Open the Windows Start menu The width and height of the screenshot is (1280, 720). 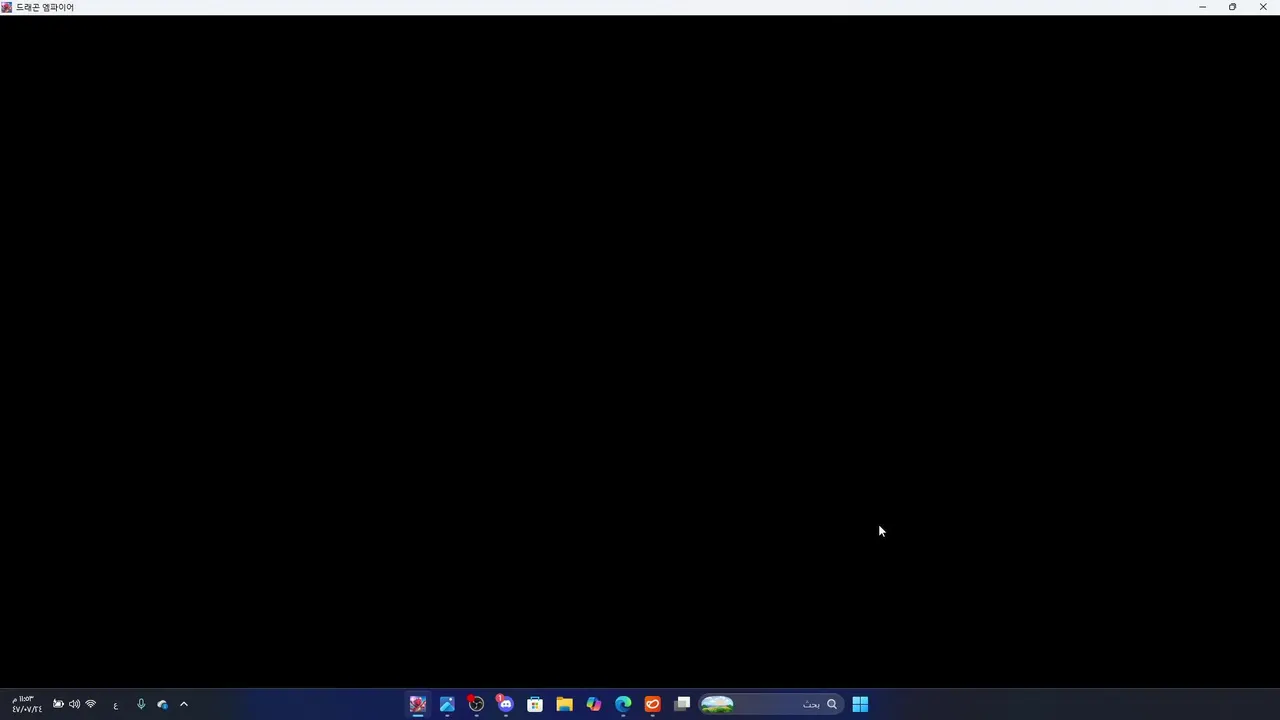860,704
